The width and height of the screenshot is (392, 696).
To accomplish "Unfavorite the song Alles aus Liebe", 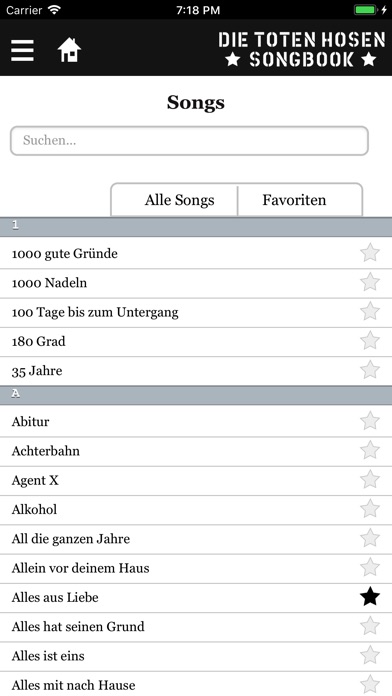I will (x=370, y=597).
